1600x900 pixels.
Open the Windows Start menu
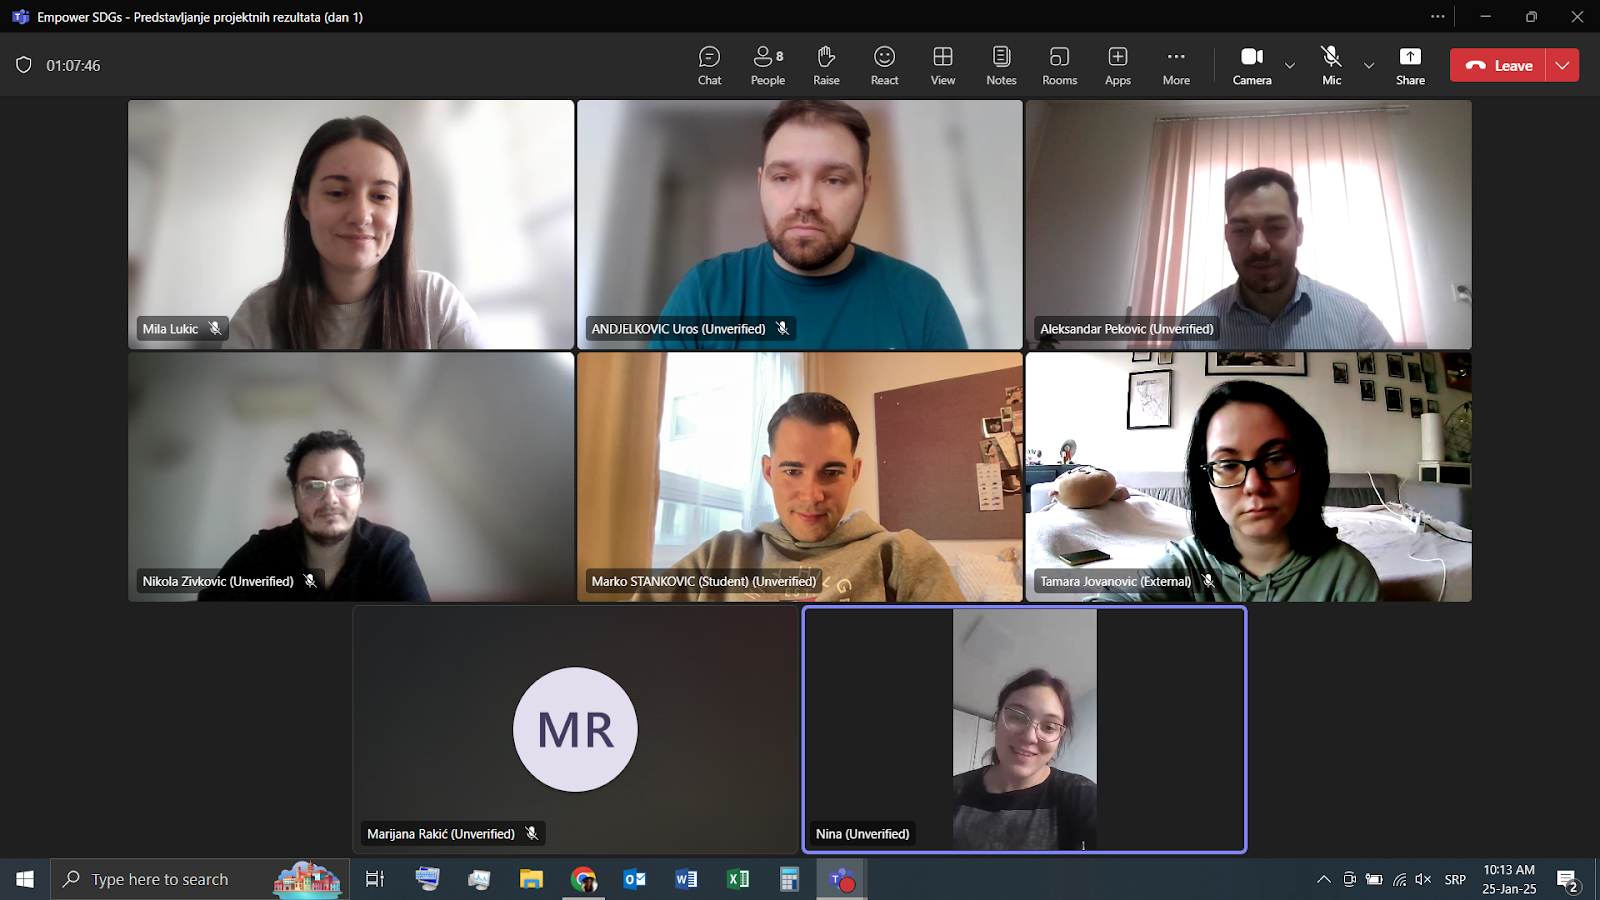pyautogui.click(x=25, y=879)
